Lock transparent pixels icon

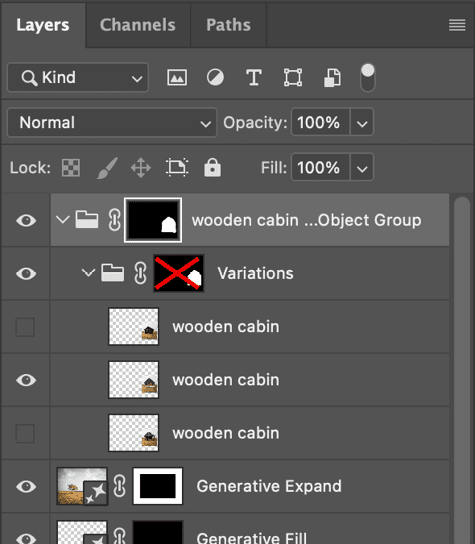tap(71, 168)
